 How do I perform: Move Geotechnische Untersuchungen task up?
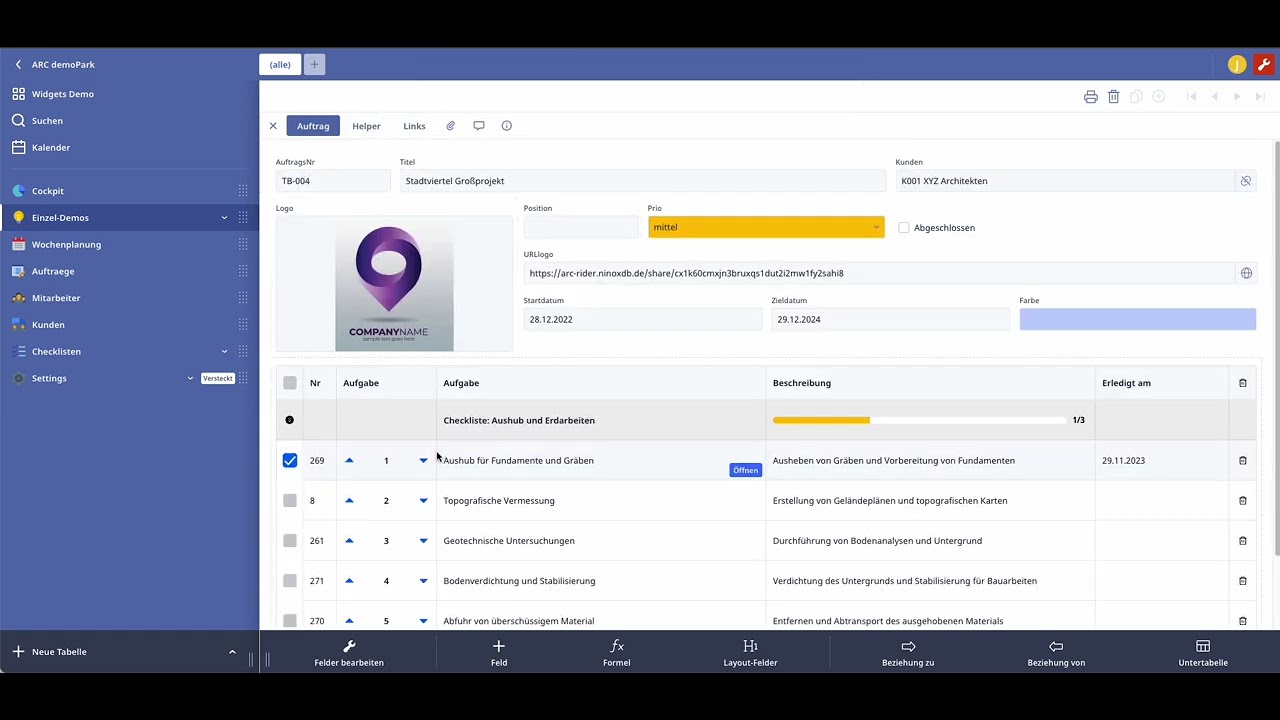(x=349, y=541)
